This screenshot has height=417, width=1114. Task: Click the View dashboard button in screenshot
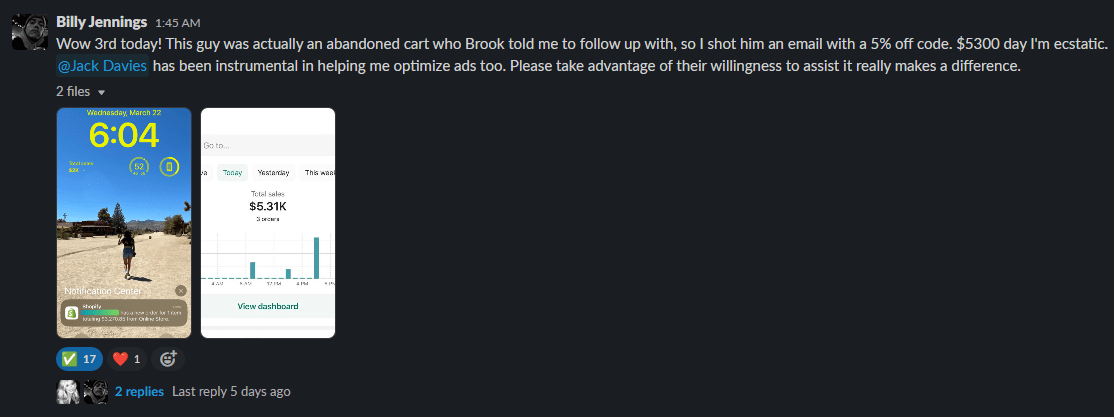[268, 306]
